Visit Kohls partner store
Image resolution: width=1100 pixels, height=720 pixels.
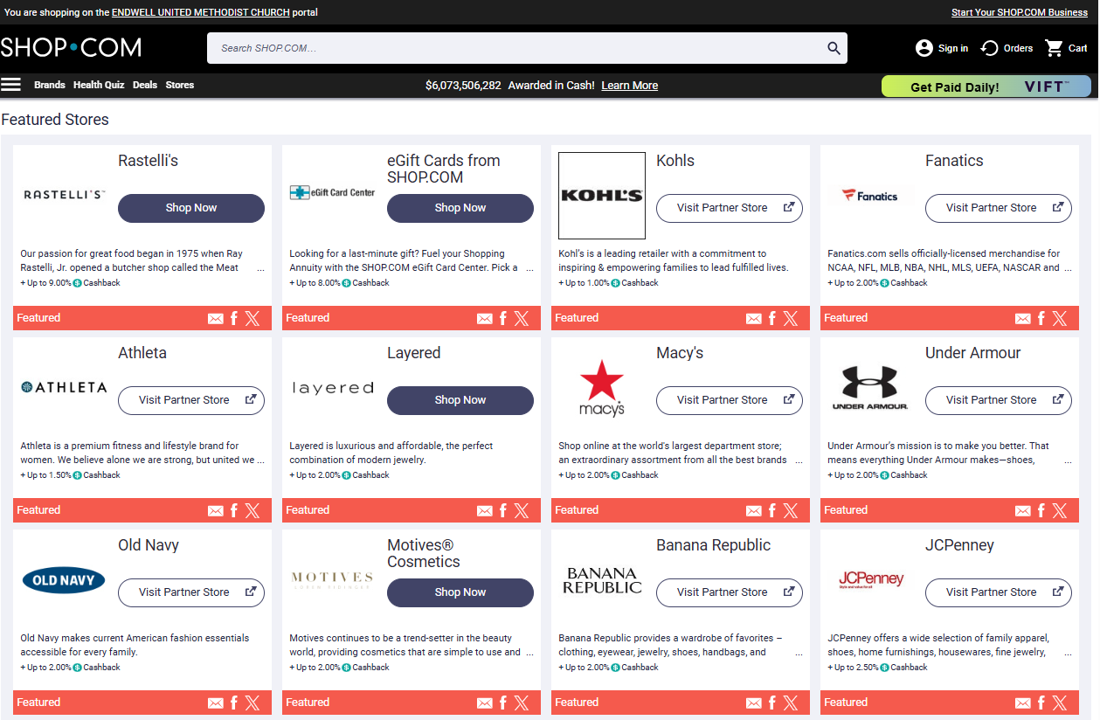[729, 208]
